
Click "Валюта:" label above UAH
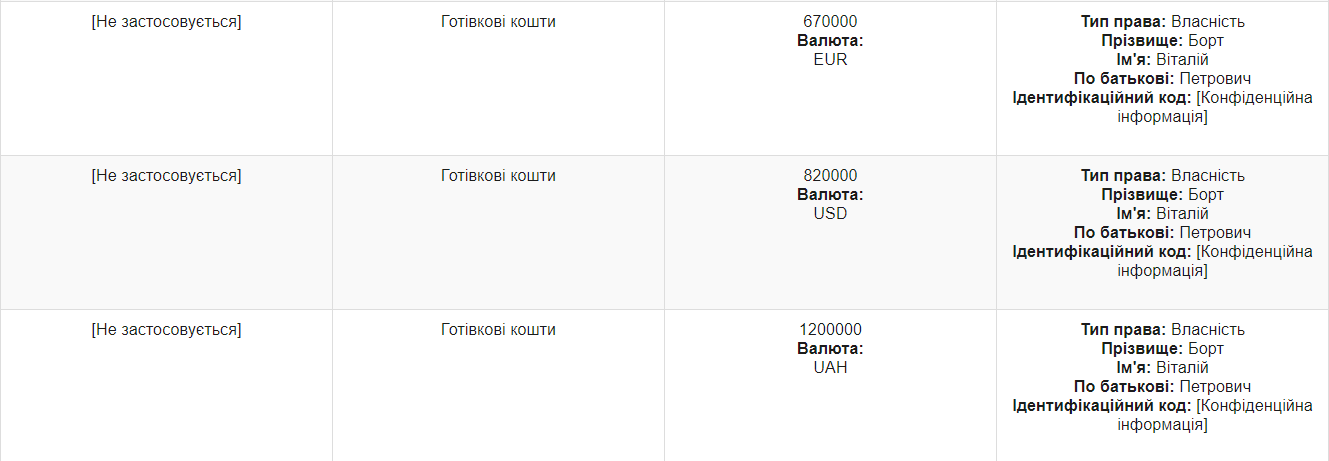click(x=830, y=349)
